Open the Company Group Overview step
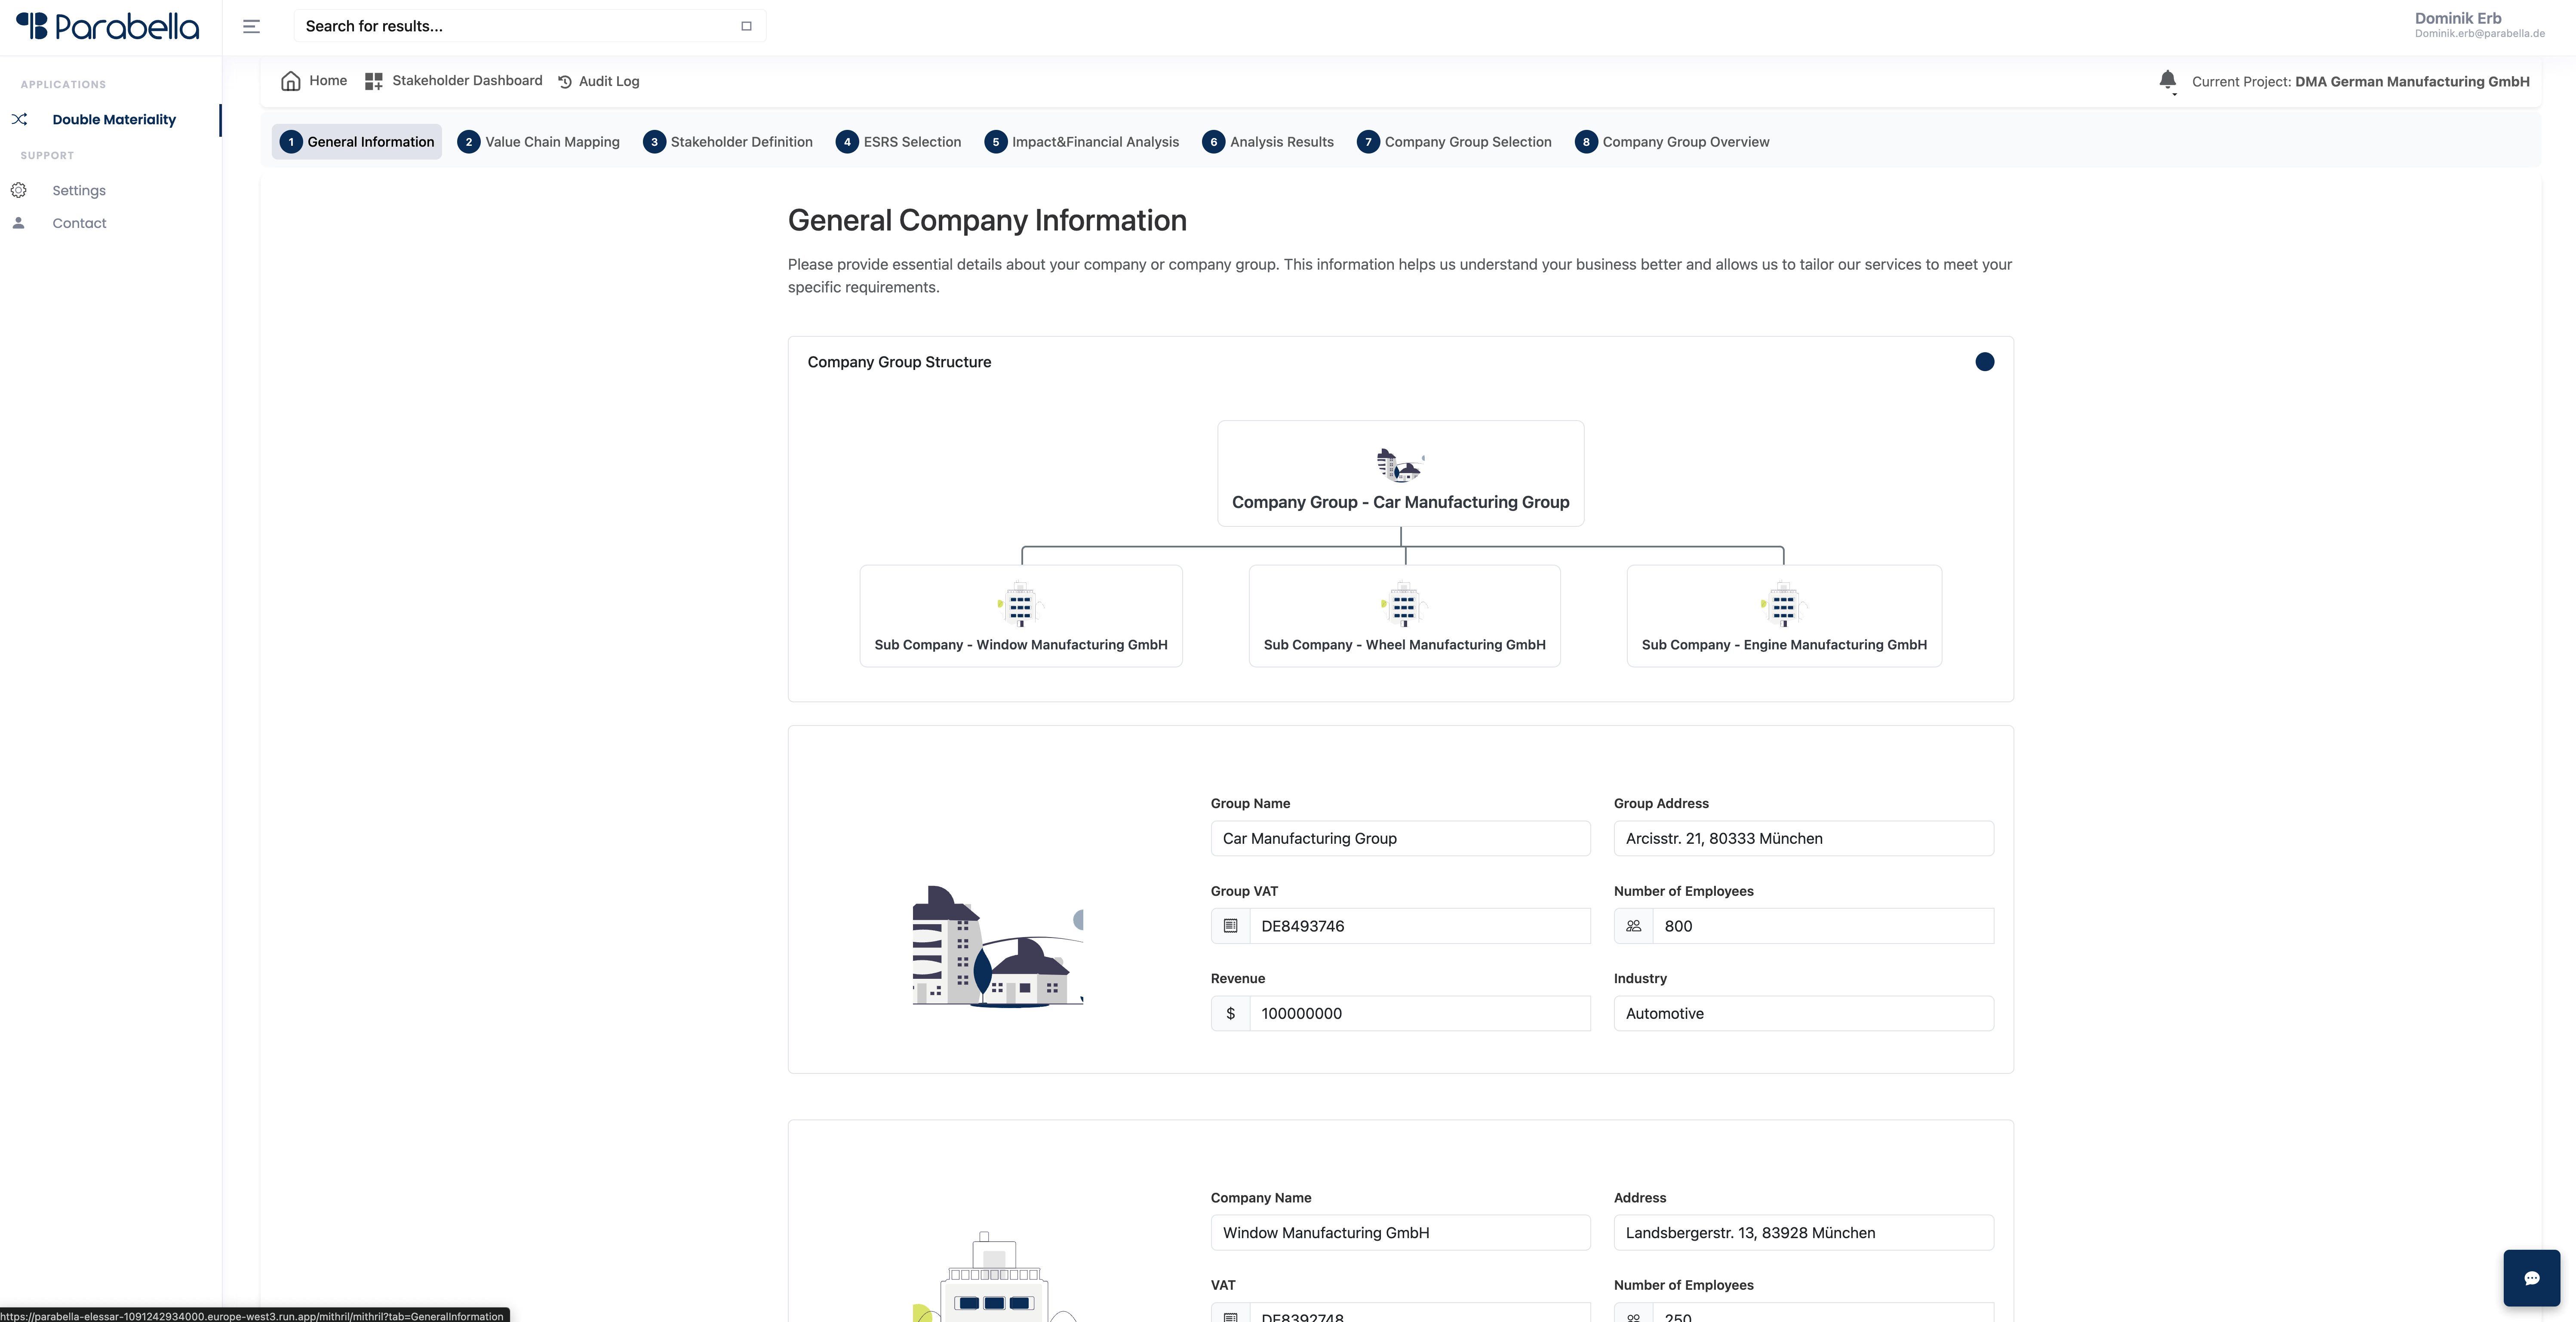The width and height of the screenshot is (2576, 1322). (x=1672, y=142)
